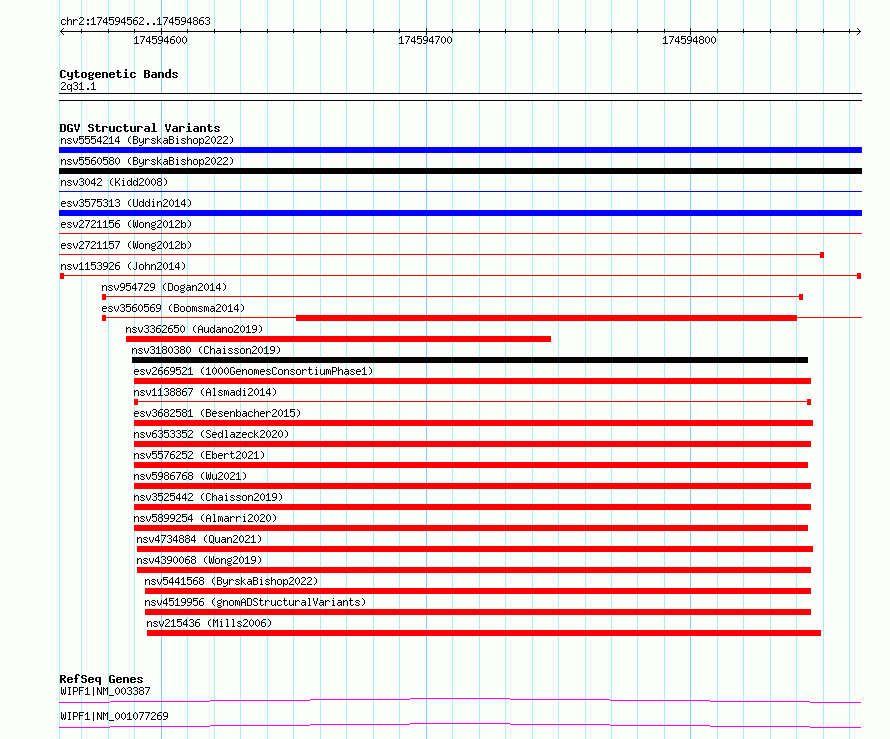The width and height of the screenshot is (890, 739).
Task: Click the RefSeq Genes track title
Action: (x=101, y=679)
